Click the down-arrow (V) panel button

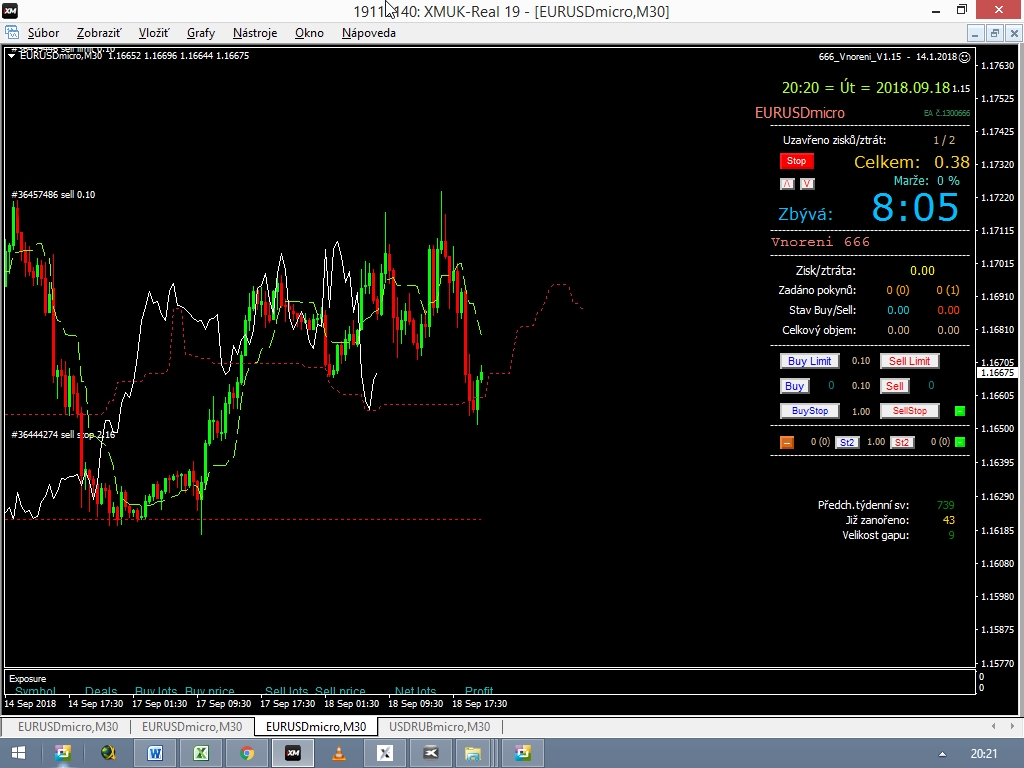pos(807,184)
